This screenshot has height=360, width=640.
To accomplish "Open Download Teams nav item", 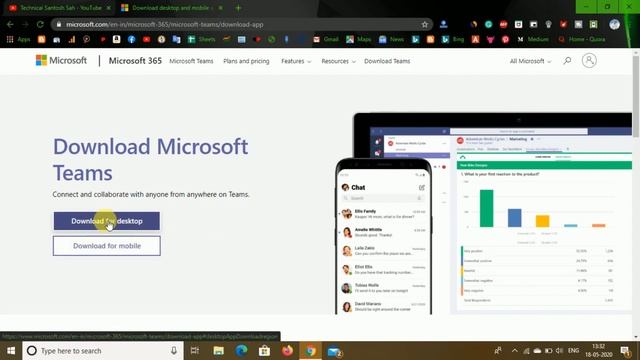I will coord(387,61).
